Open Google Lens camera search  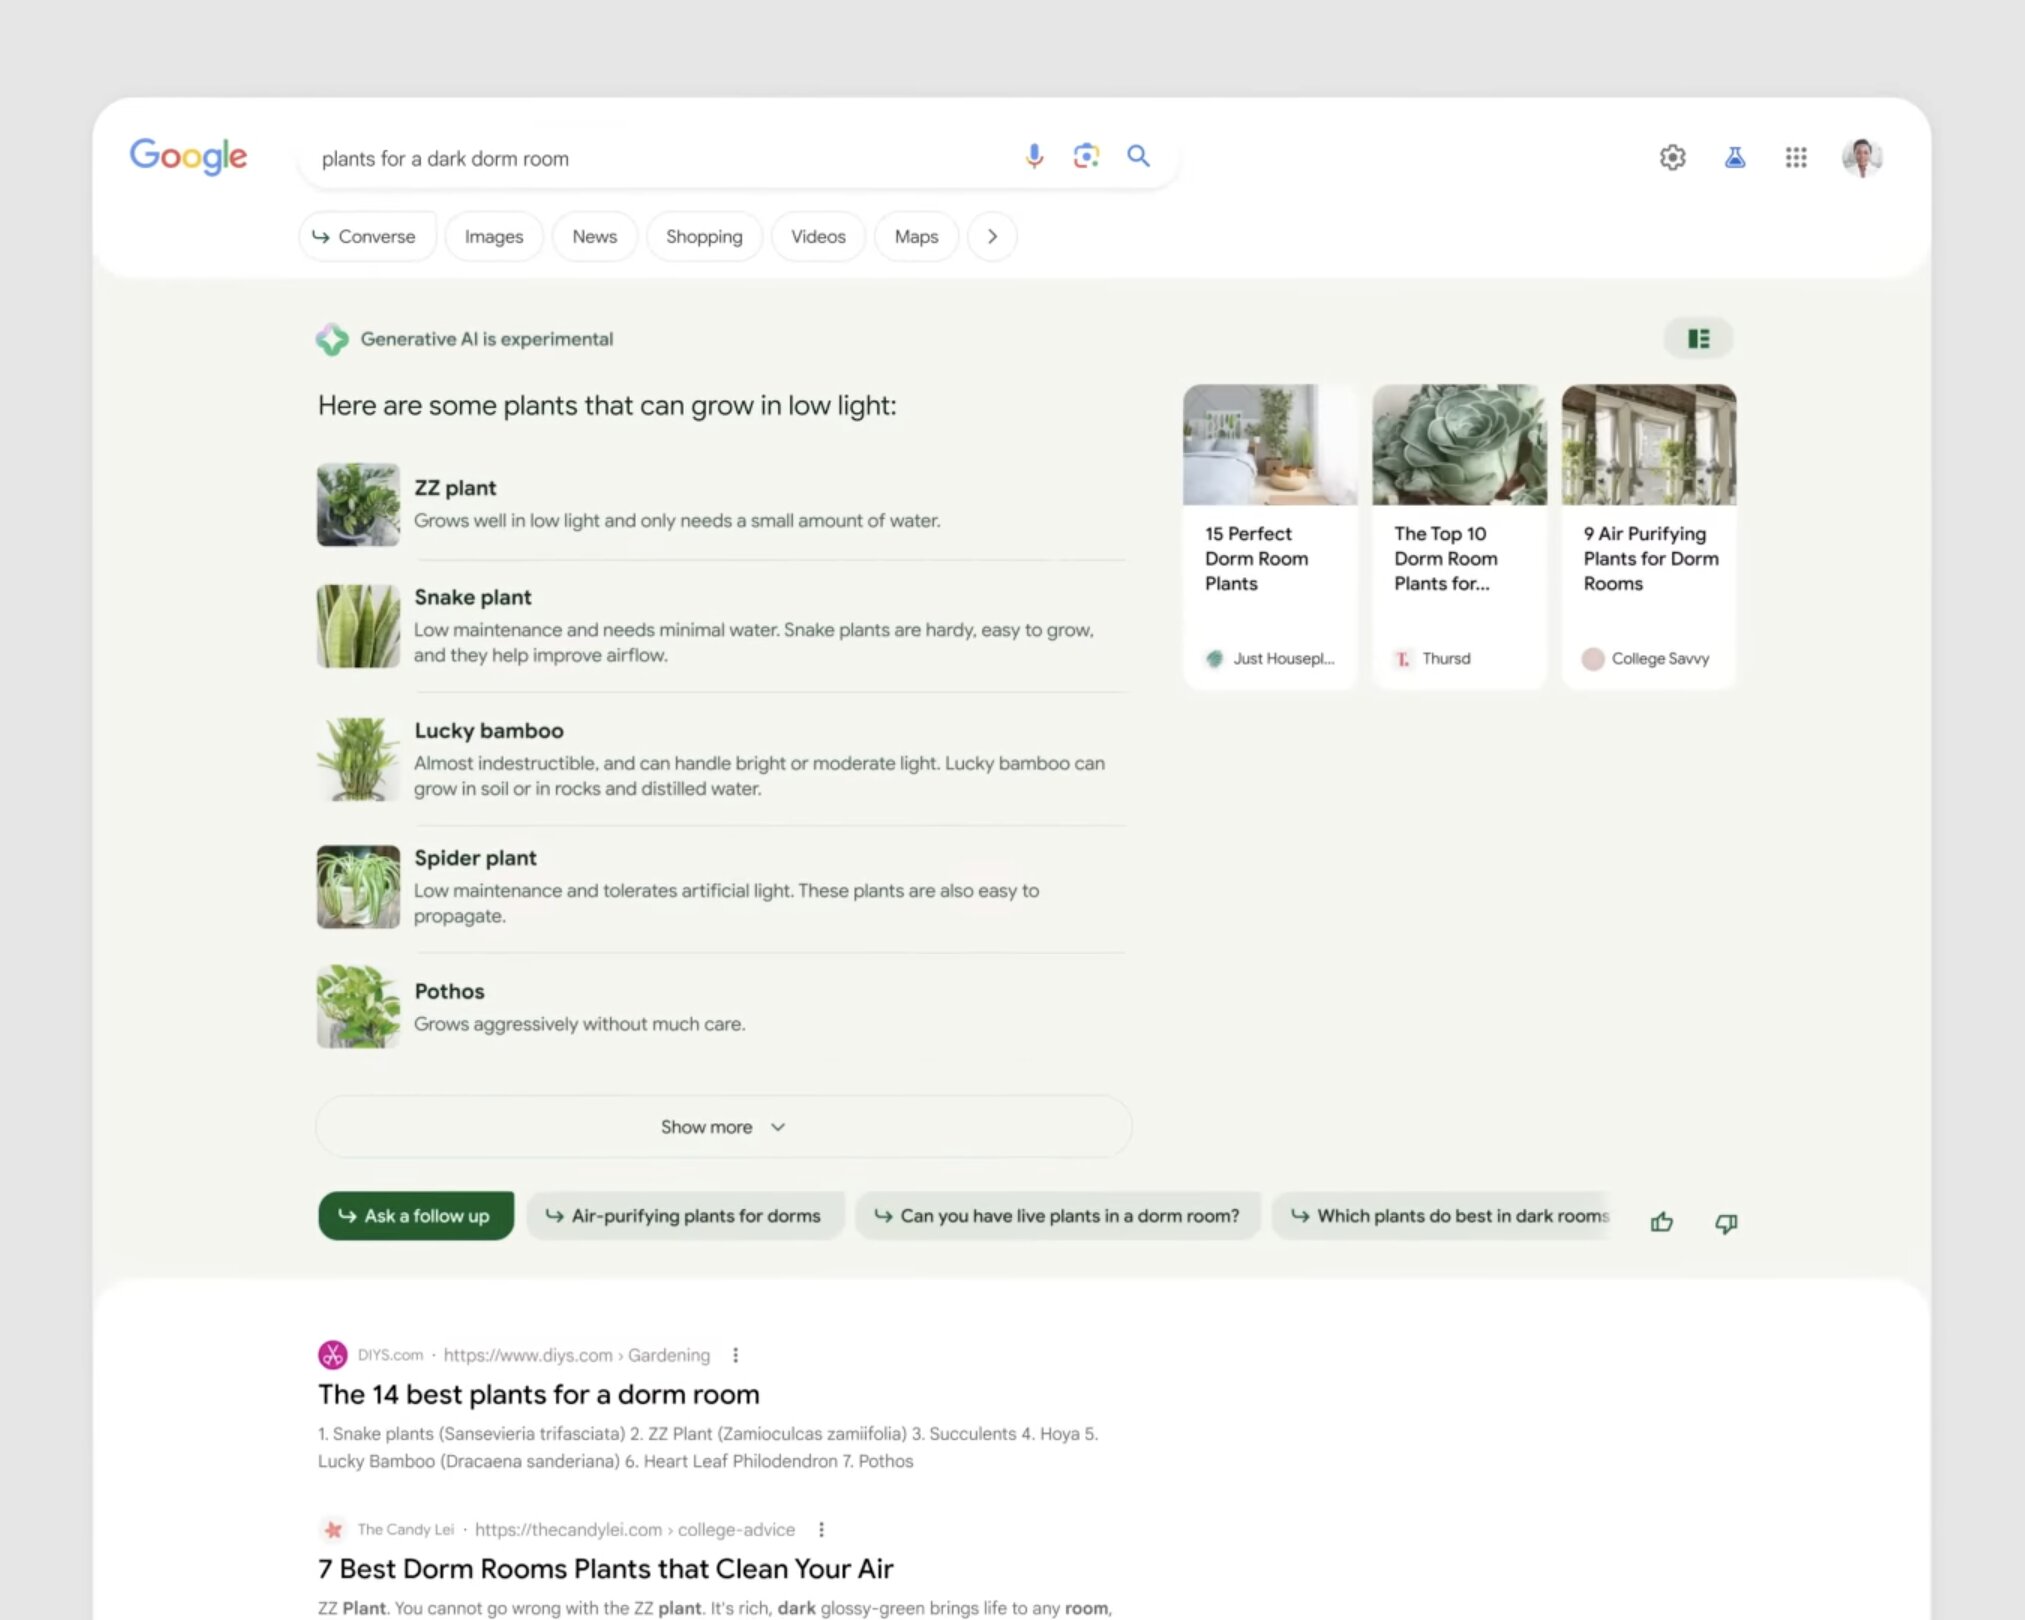tap(1086, 156)
